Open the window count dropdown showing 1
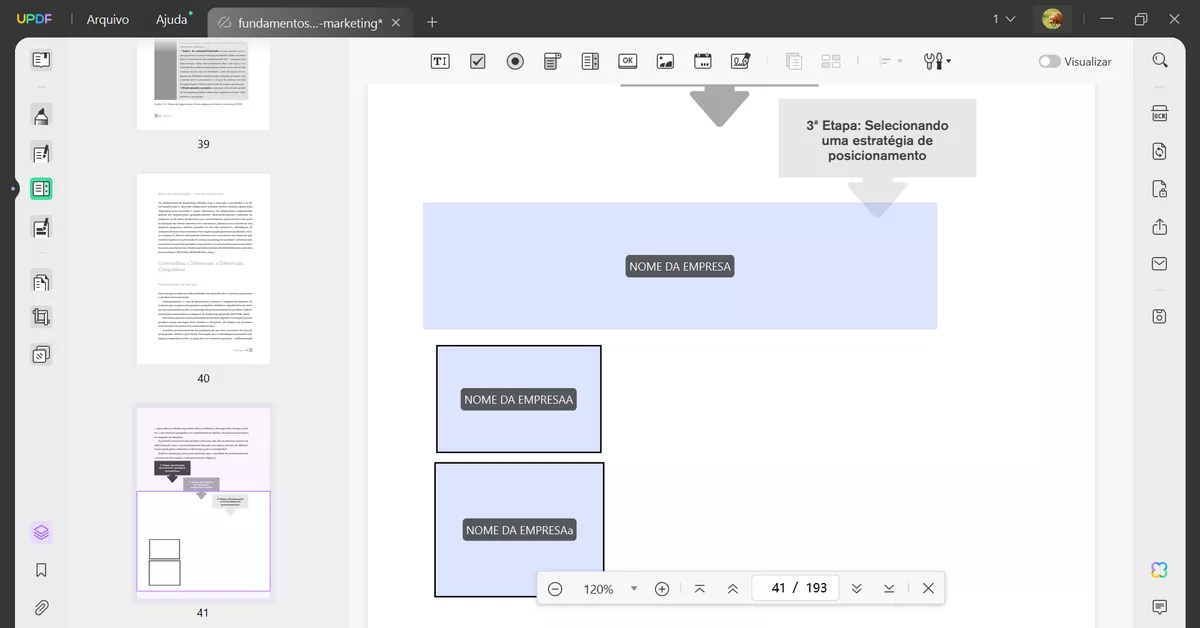 pos(1003,19)
